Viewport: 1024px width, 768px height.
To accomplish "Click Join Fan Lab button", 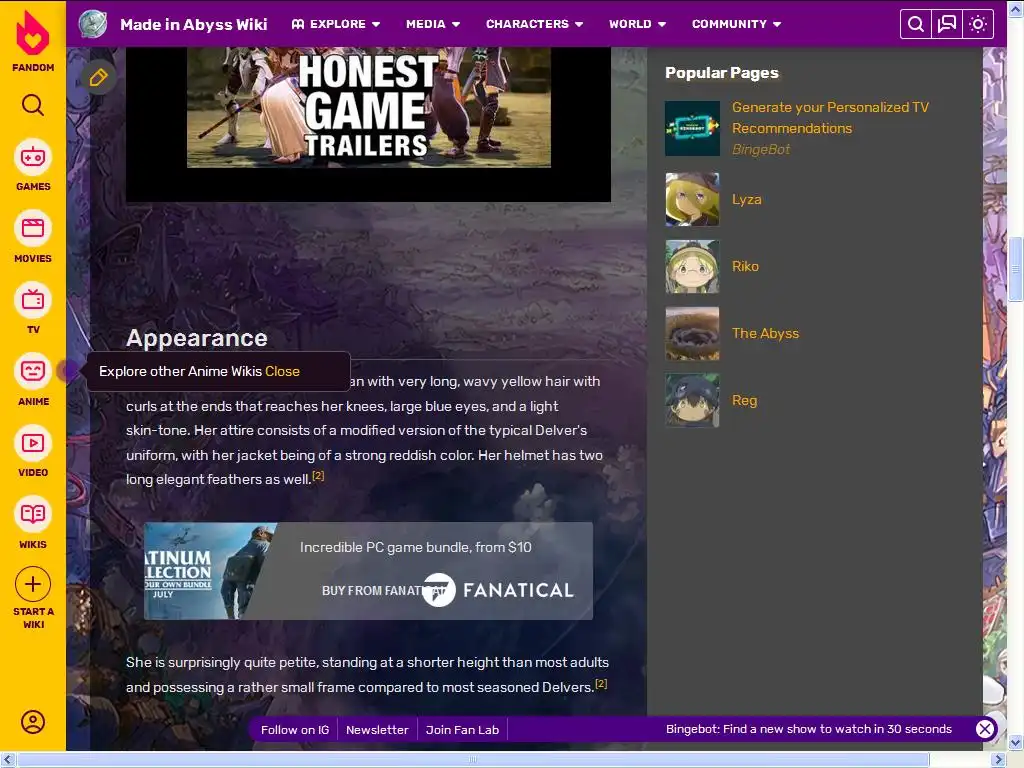I will pyautogui.click(x=462, y=729).
